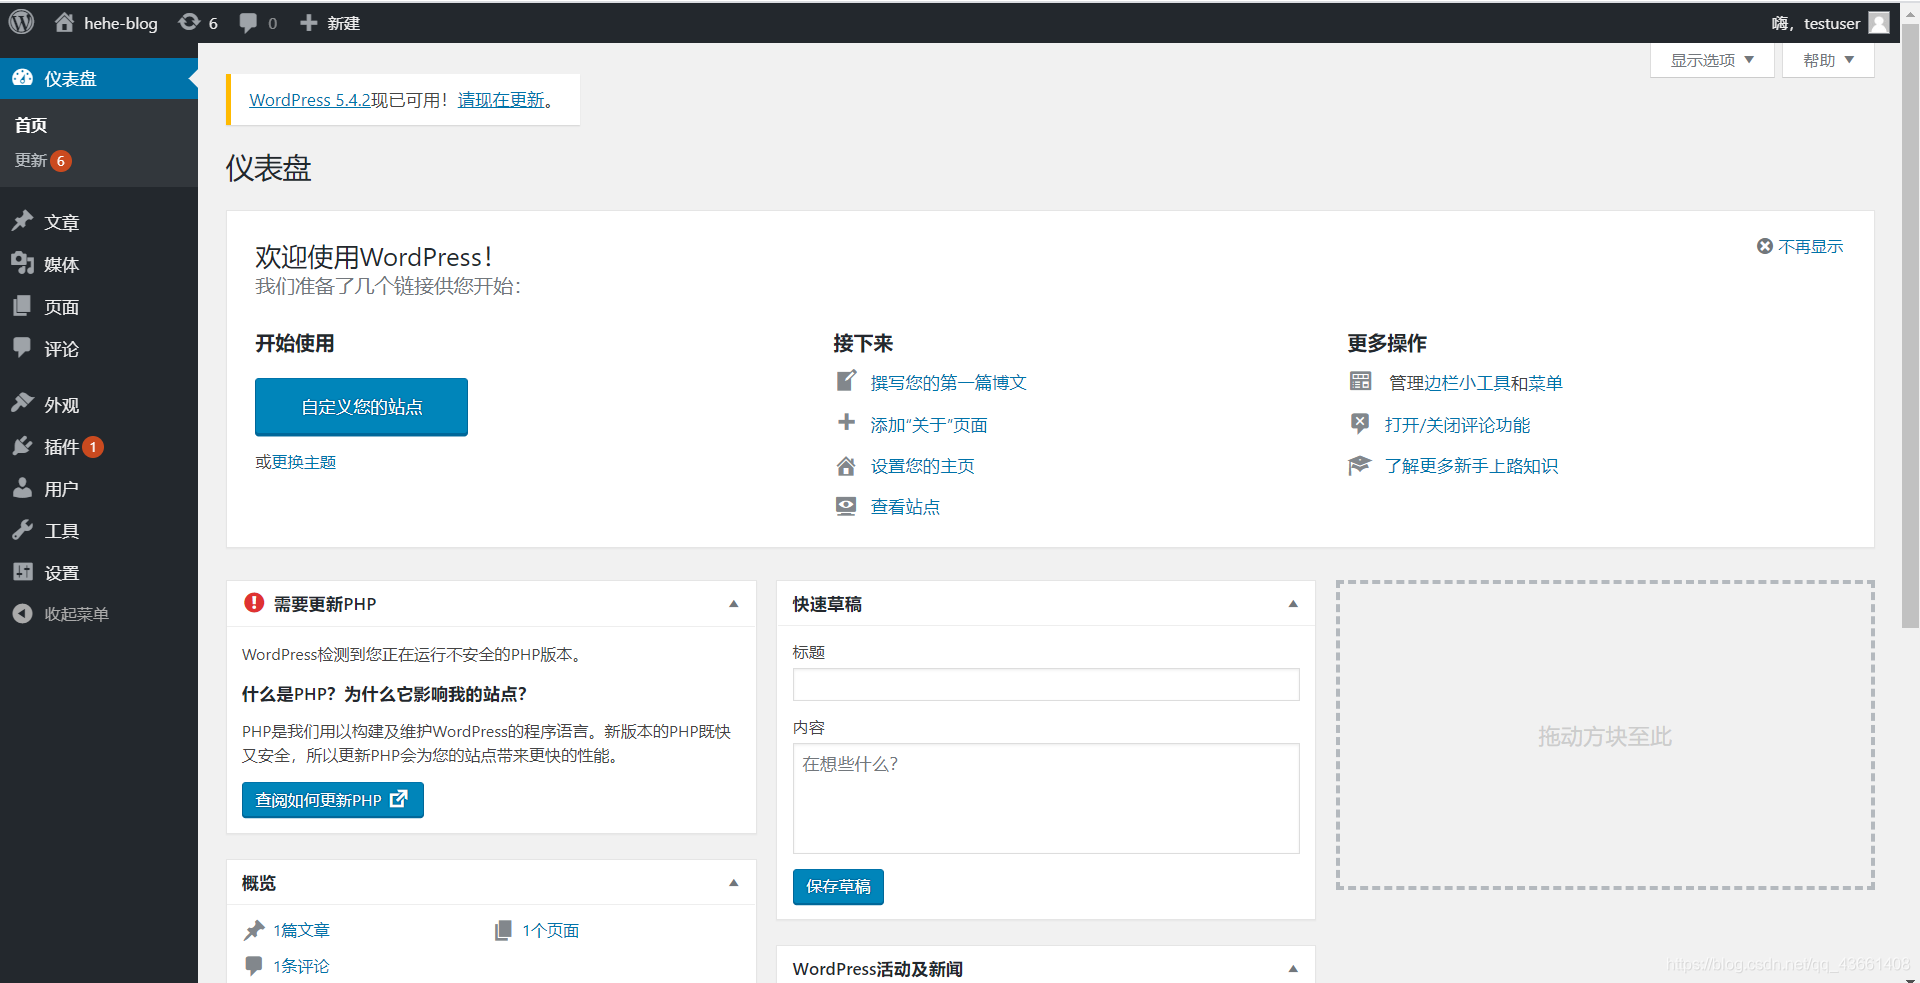1920x983 pixels.
Task: Collapse the 快速草稿 panel arrow
Action: [x=1293, y=604]
